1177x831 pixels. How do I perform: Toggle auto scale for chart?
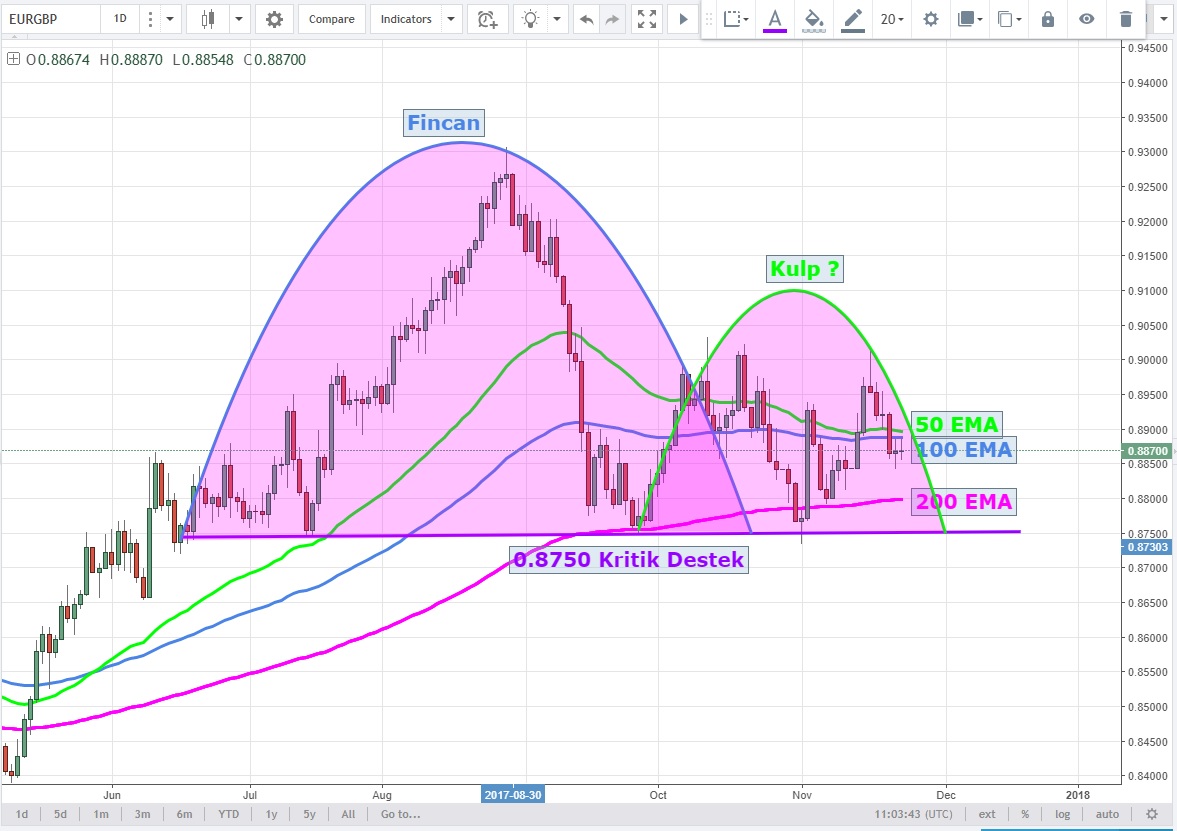point(1107,814)
